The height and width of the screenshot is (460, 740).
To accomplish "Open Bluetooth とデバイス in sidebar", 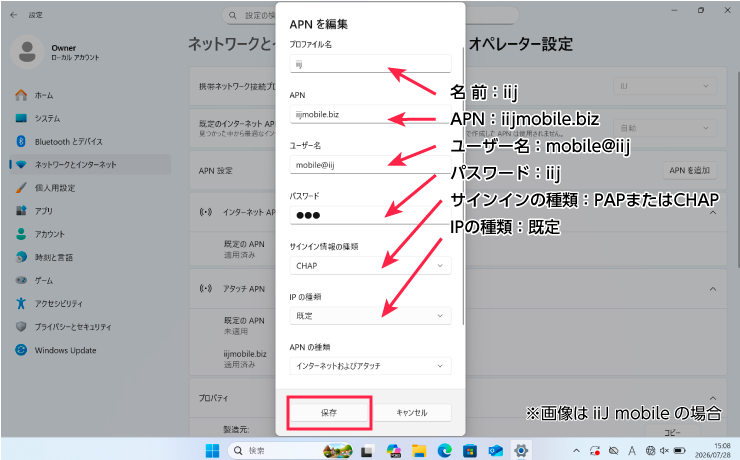I will (x=90, y=142).
